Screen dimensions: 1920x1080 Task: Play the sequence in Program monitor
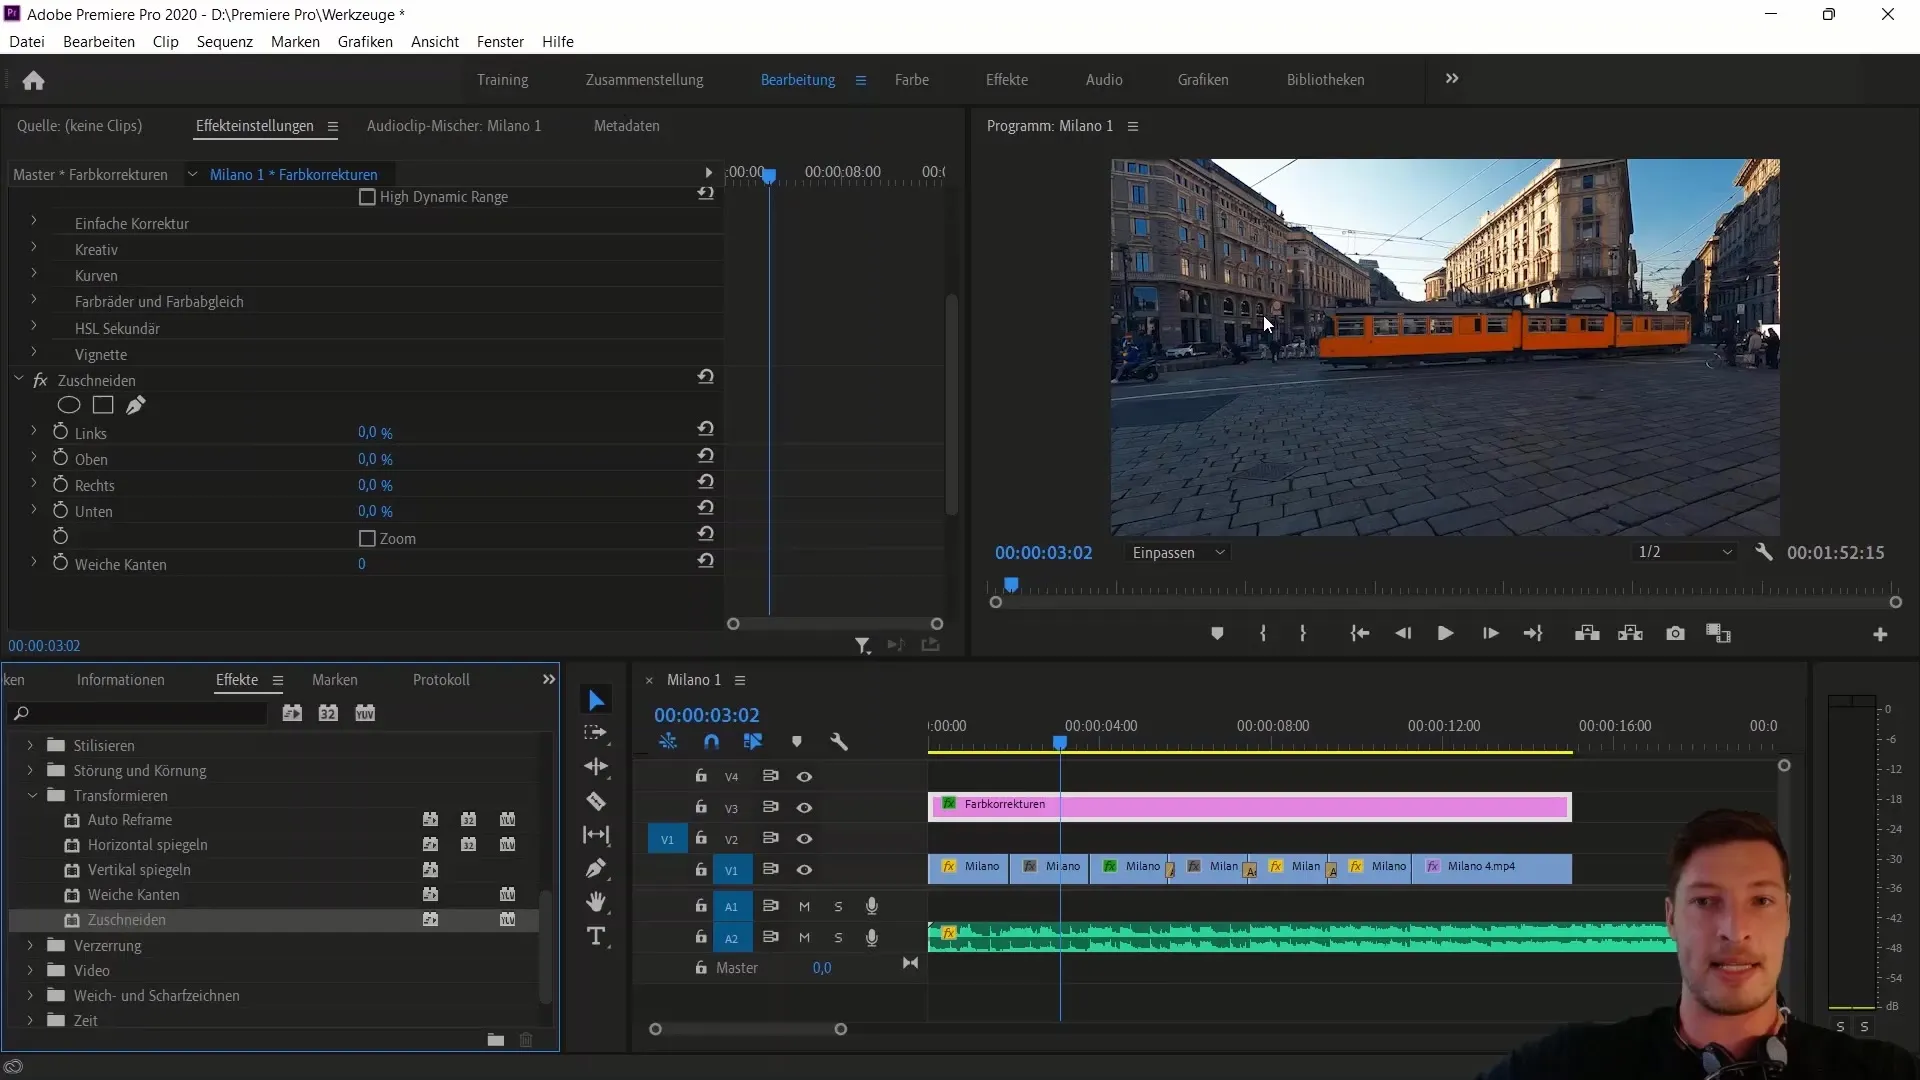coord(1445,634)
